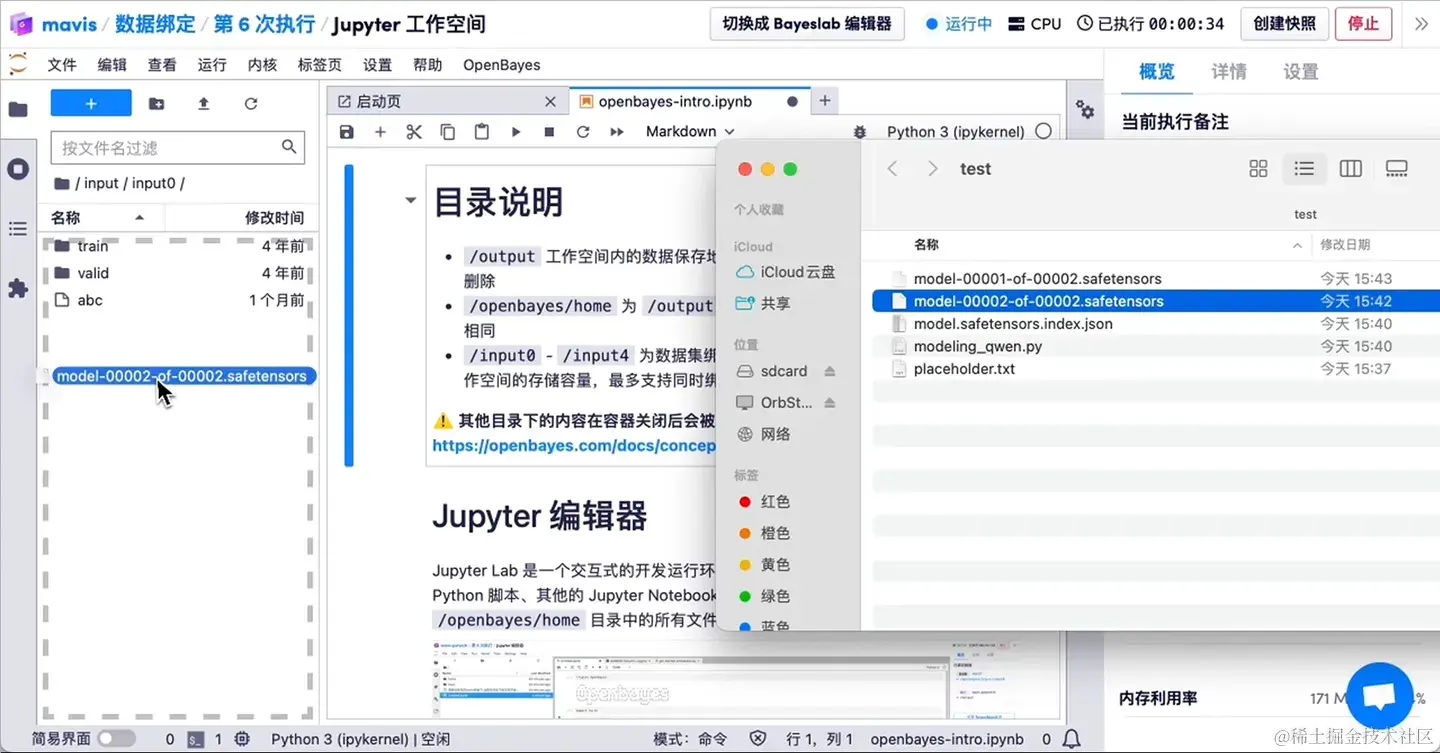Open the property inspector gears icon
The height and width of the screenshot is (753, 1440).
click(1085, 110)
